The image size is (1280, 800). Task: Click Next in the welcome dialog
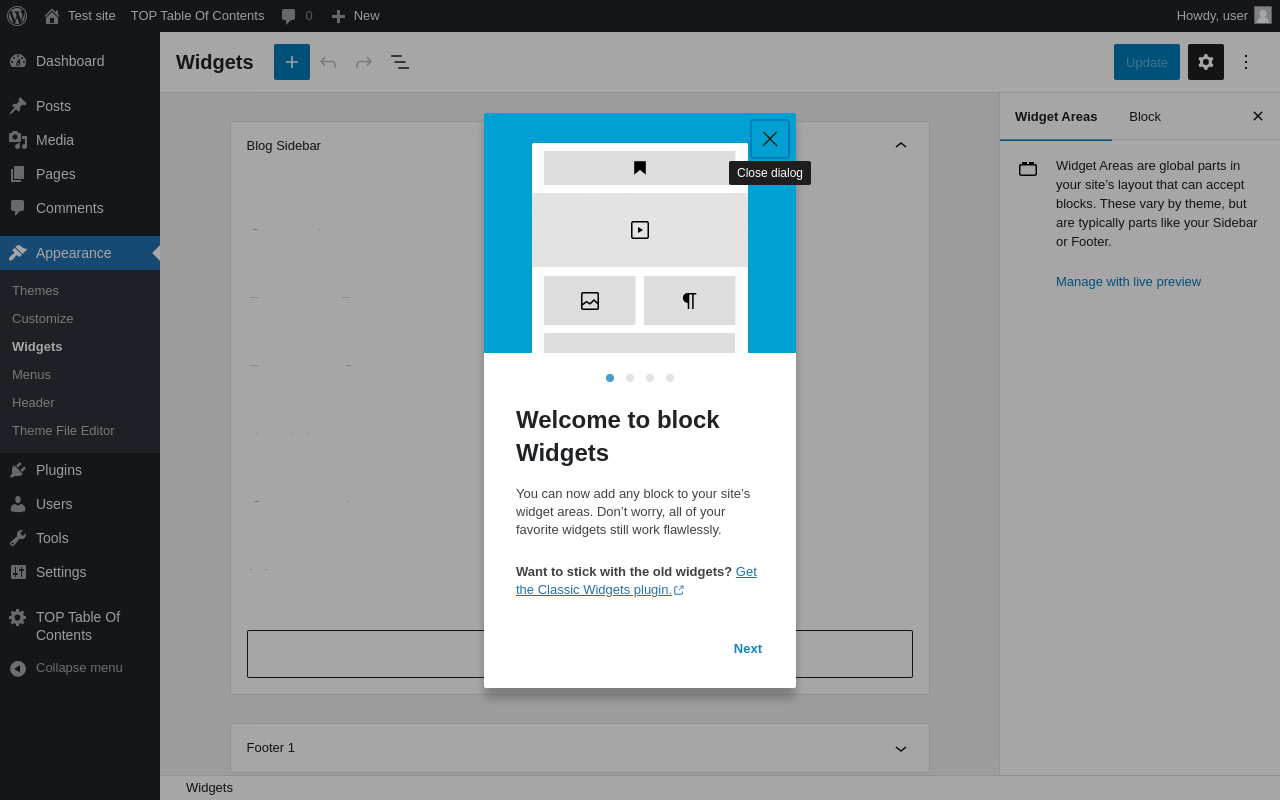click(x=748, y=648)
